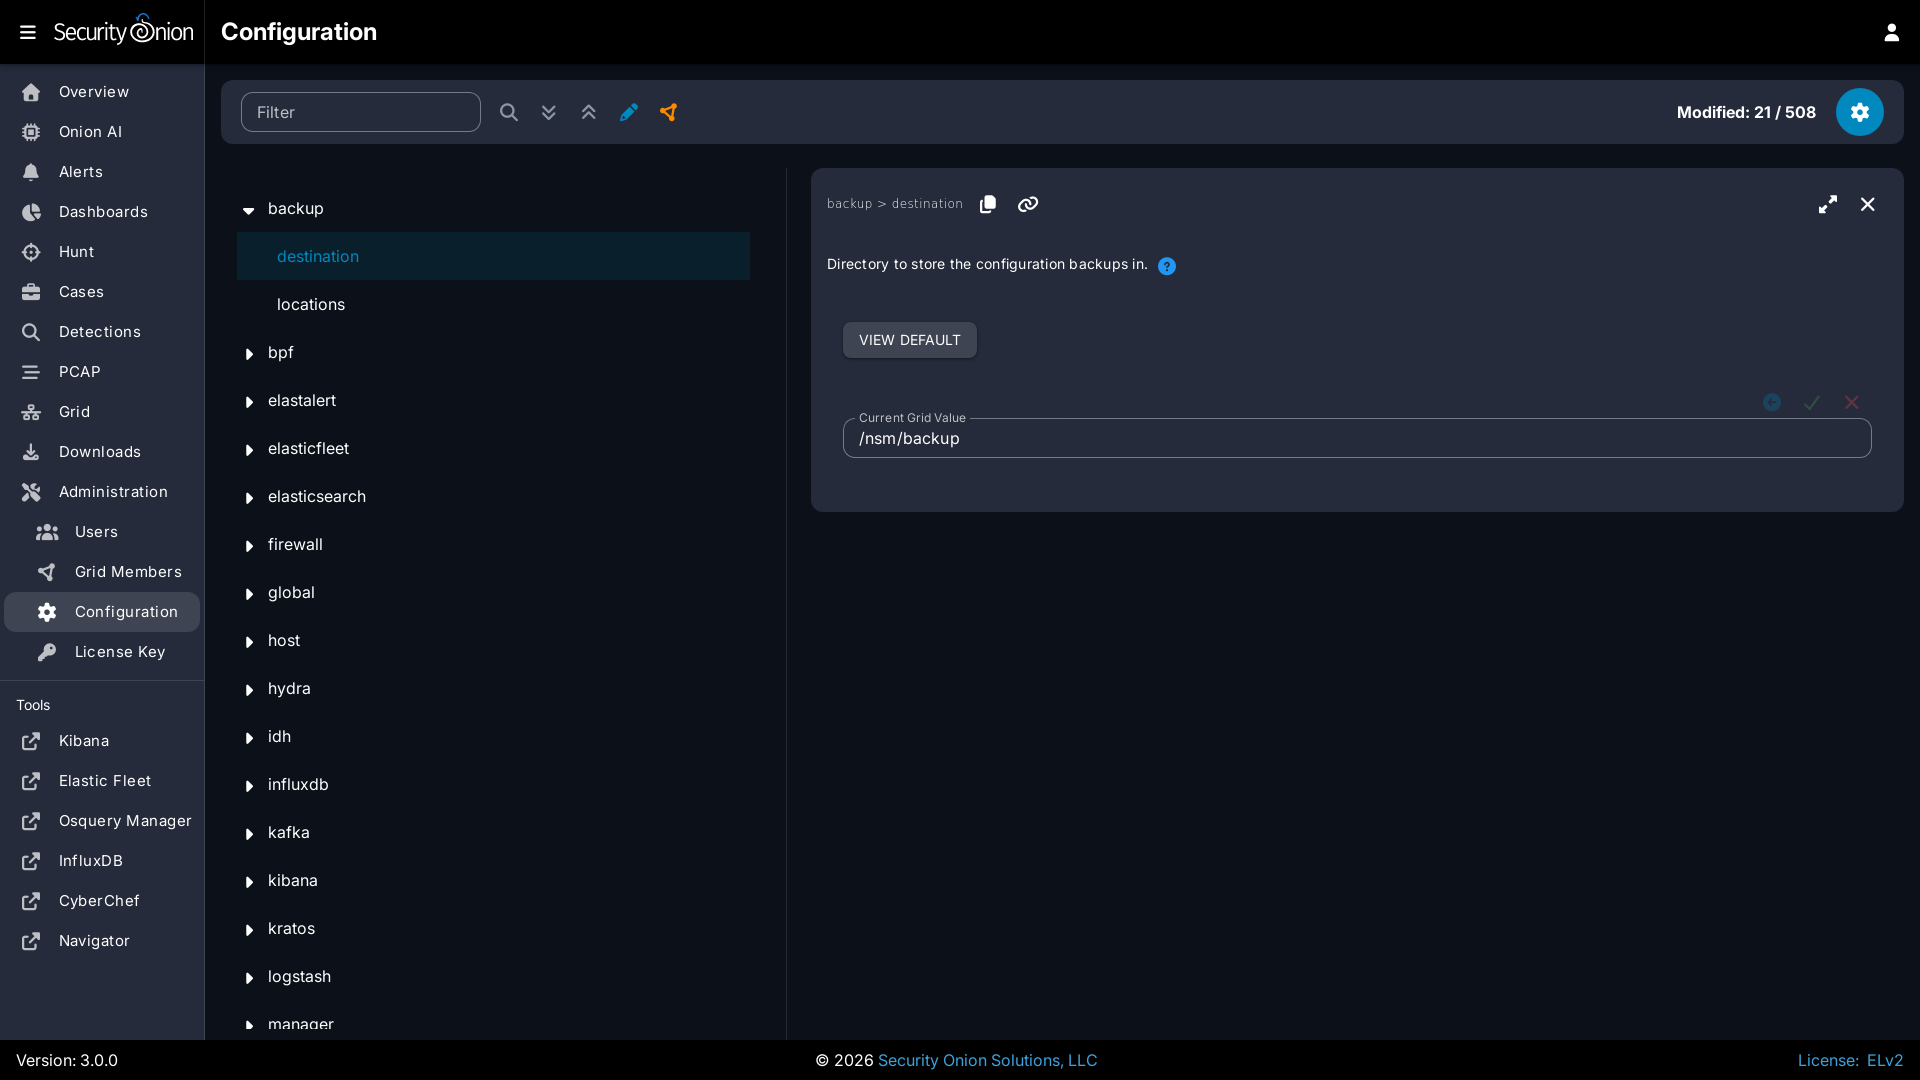
Task: Click the VIEW DEFAULT button
Action: click(909, 340)
